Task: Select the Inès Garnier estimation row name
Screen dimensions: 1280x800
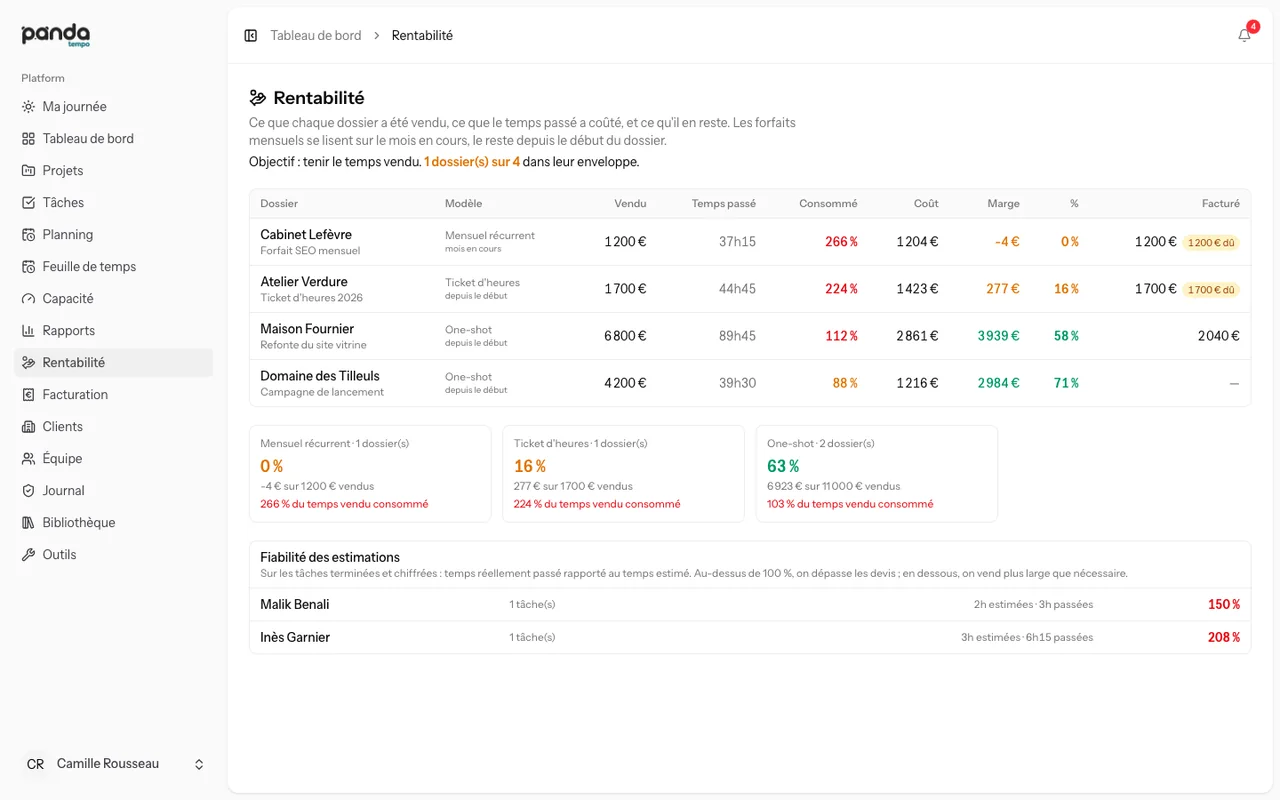Action: 295,637
